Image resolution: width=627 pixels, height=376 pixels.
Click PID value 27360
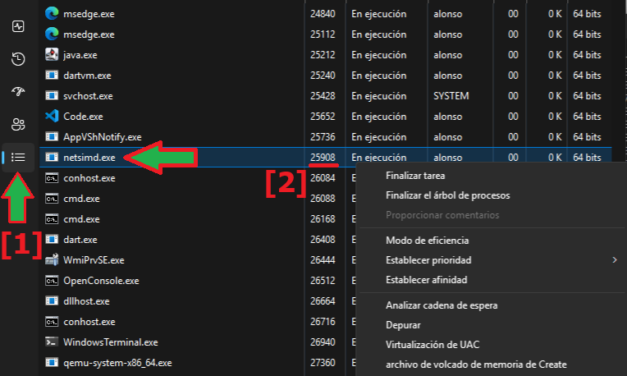(x=323, y=363)
